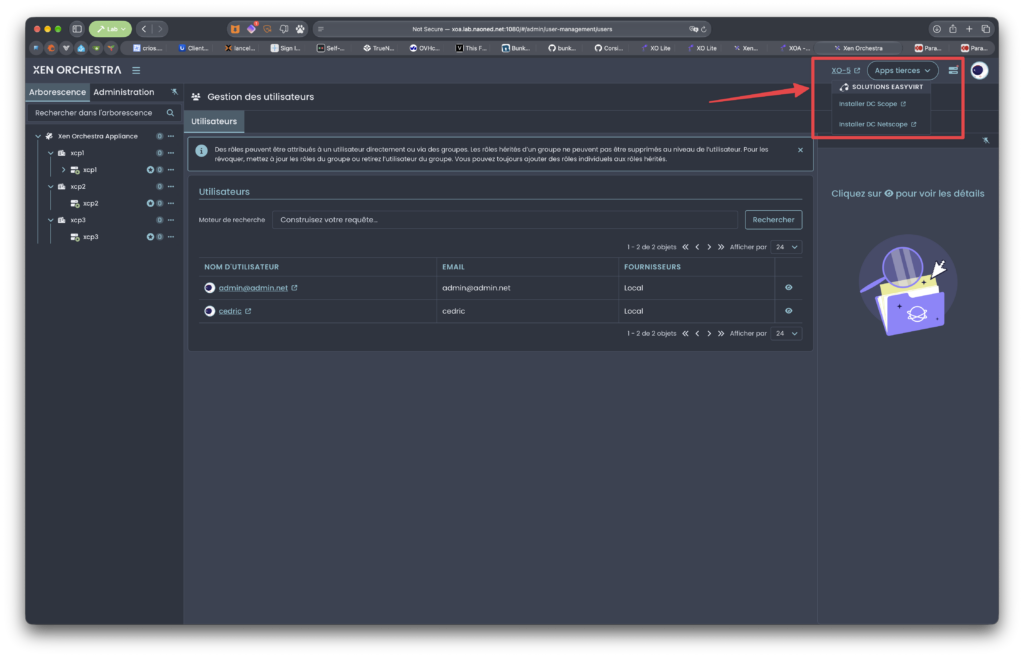This screenshot has width=1024, height=658.
Task: Click the pin icon beside the Administration tab
Action: 174,92
